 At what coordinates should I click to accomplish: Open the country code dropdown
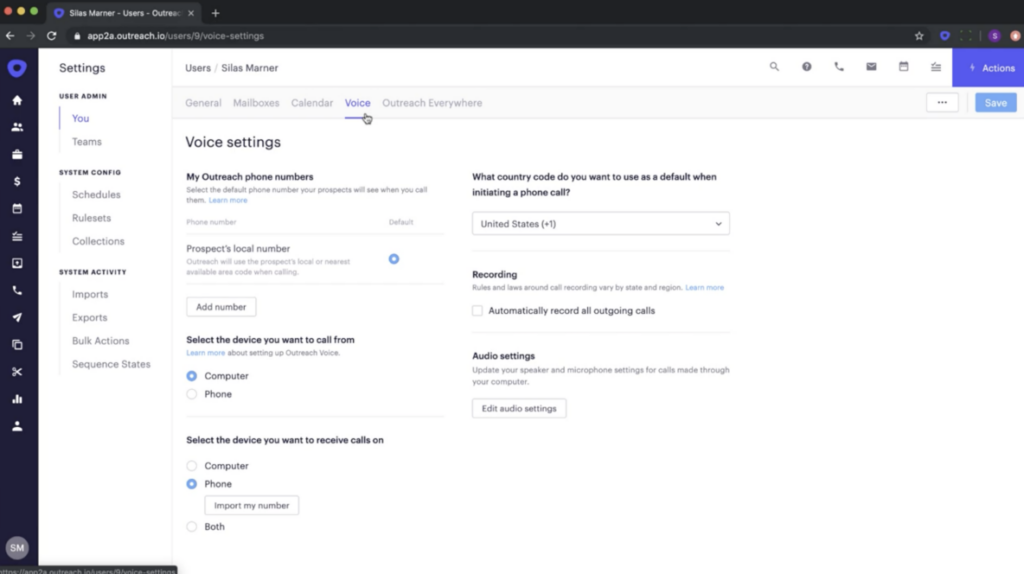(601, 224)
